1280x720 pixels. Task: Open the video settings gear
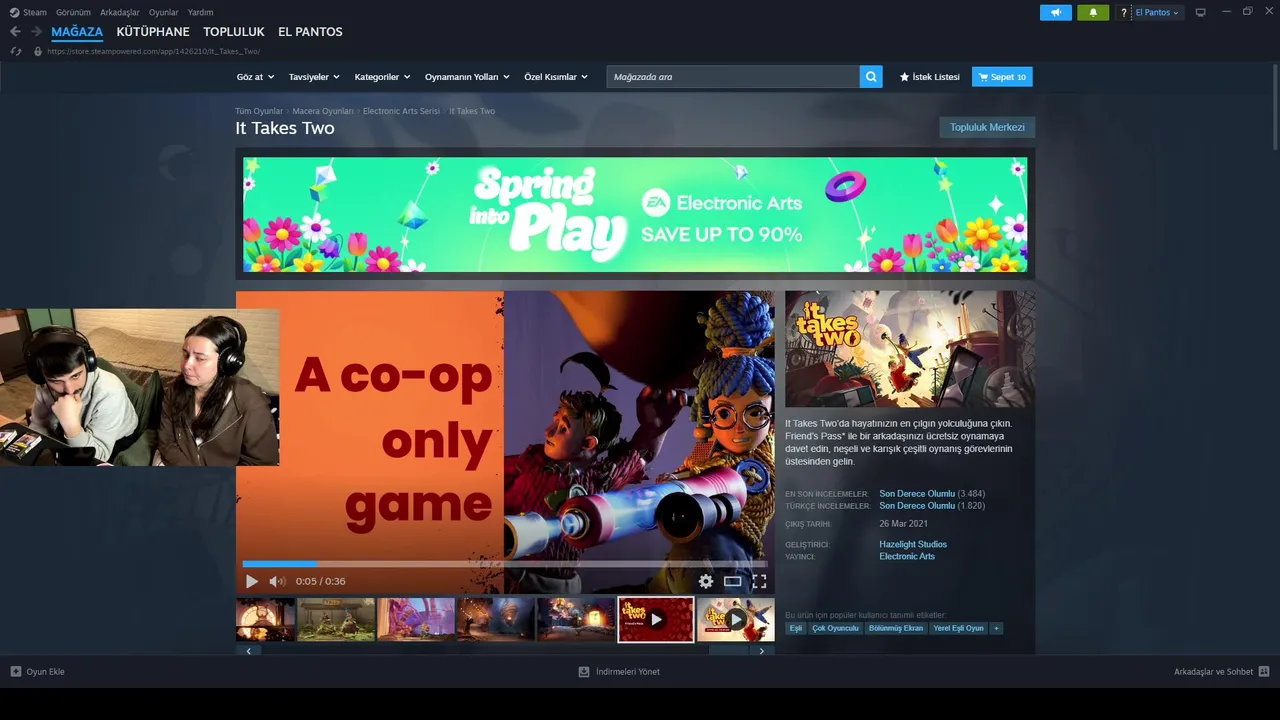(706, 581)
